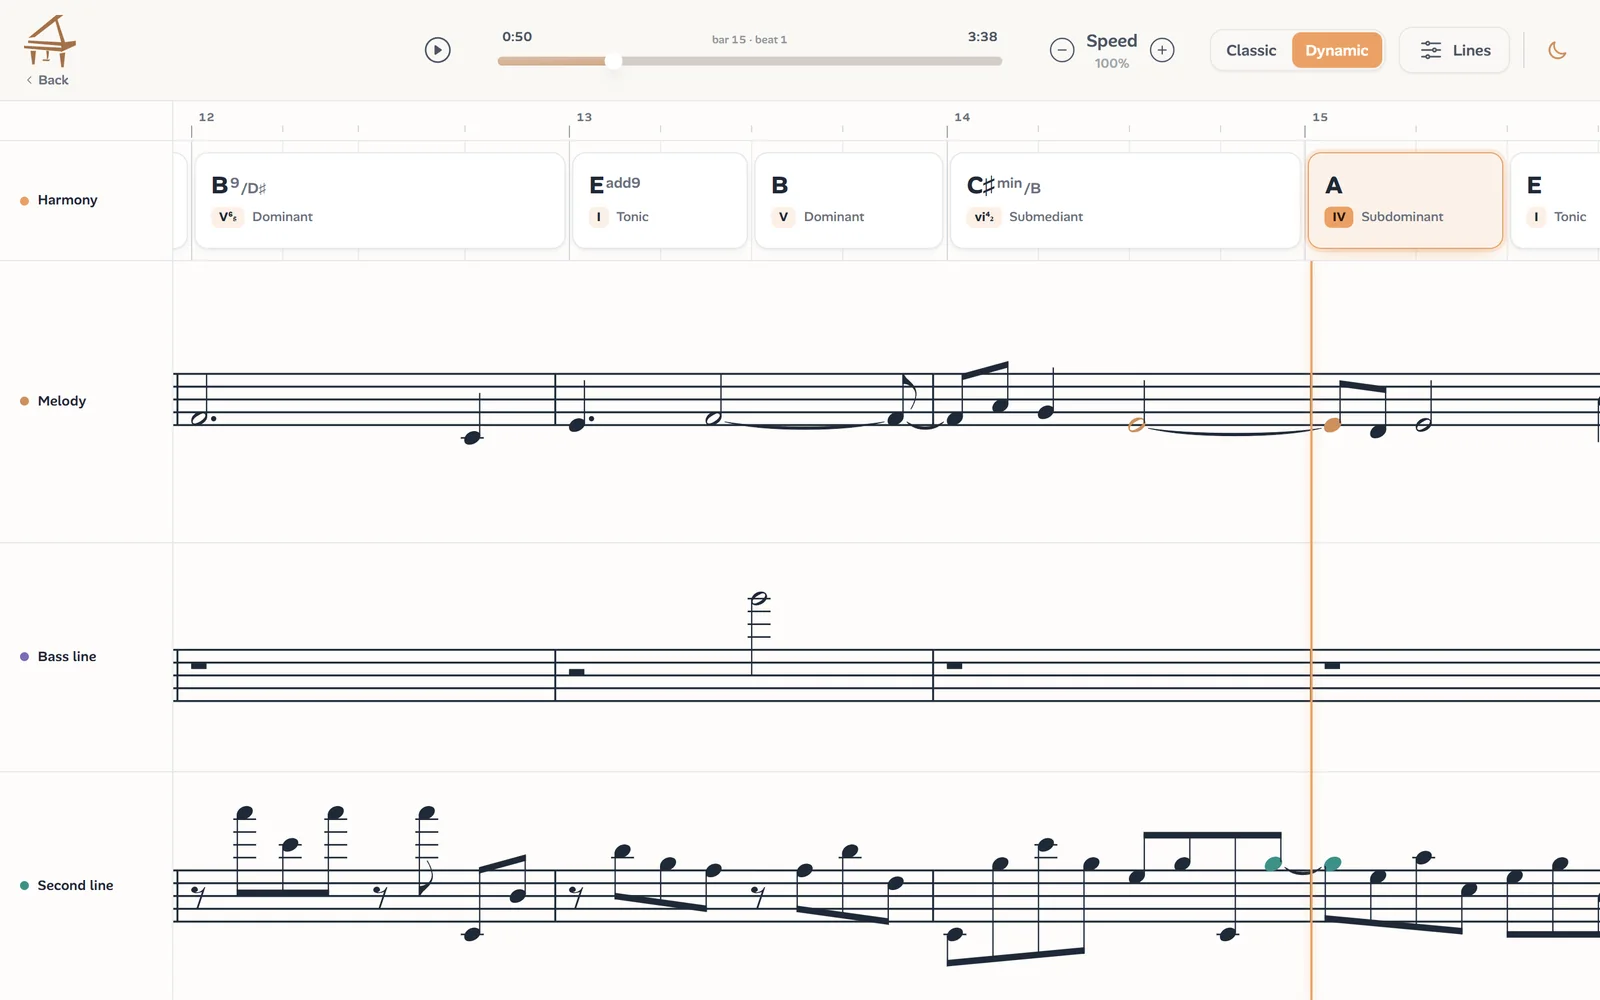
Task: Select the B9/D# dominant chord card
Action: [380, 200]
